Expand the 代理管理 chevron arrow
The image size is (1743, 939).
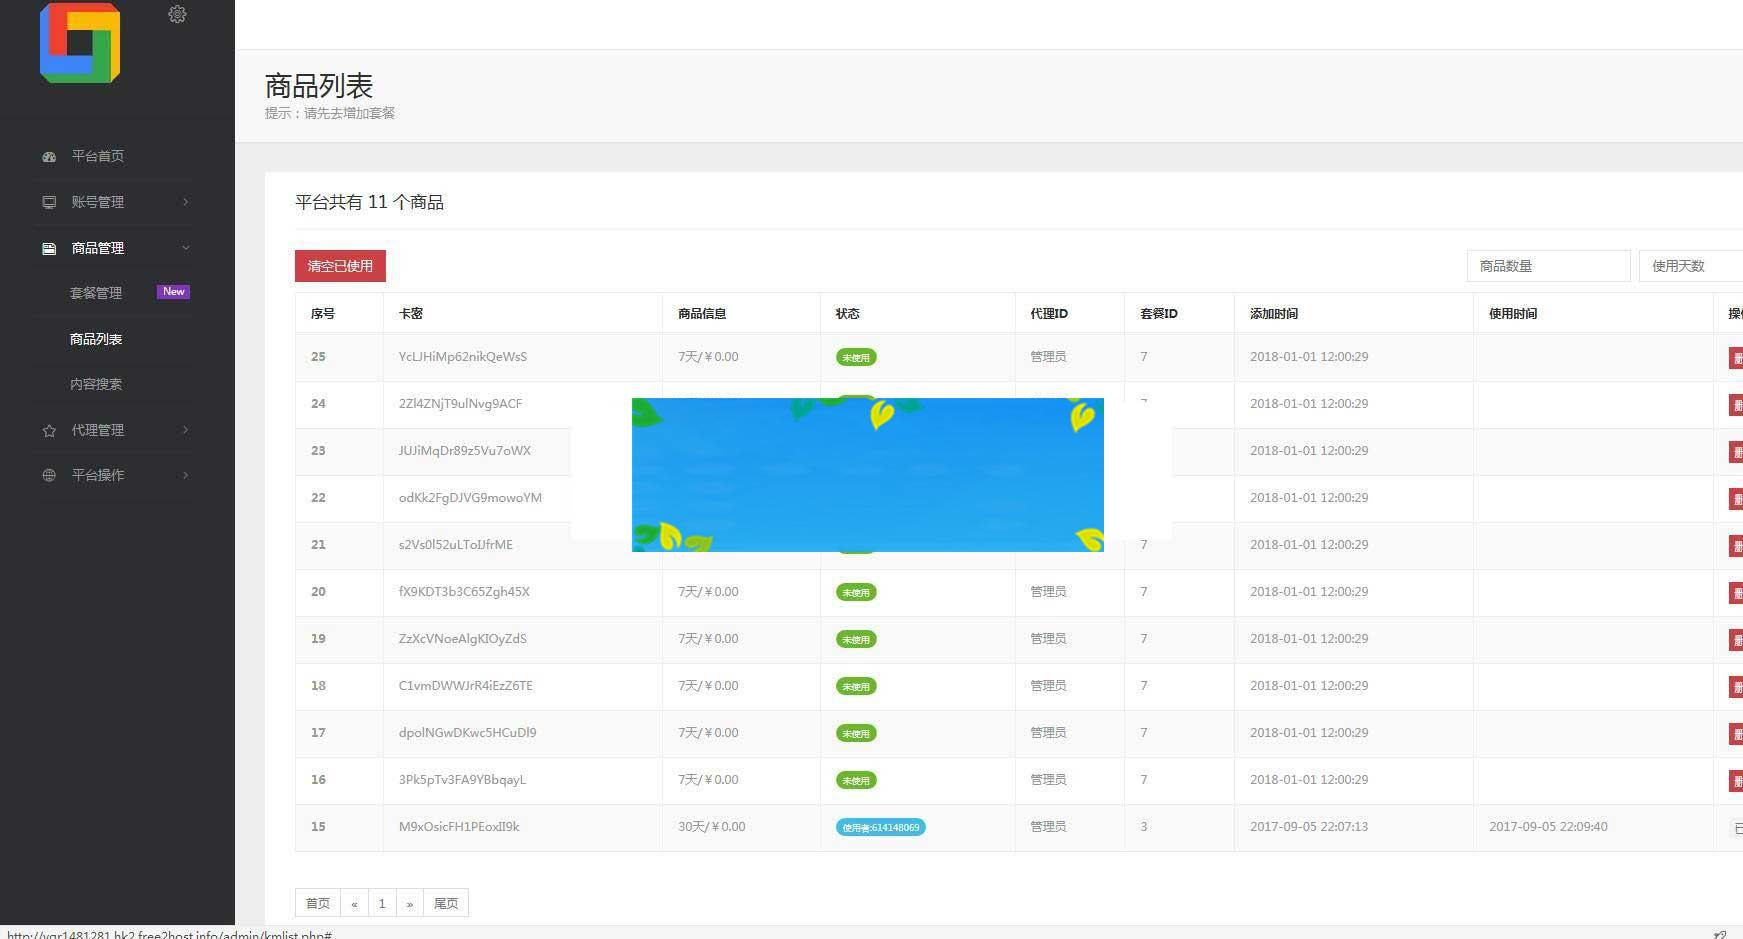pyautogui.click(x=186, y=430)
